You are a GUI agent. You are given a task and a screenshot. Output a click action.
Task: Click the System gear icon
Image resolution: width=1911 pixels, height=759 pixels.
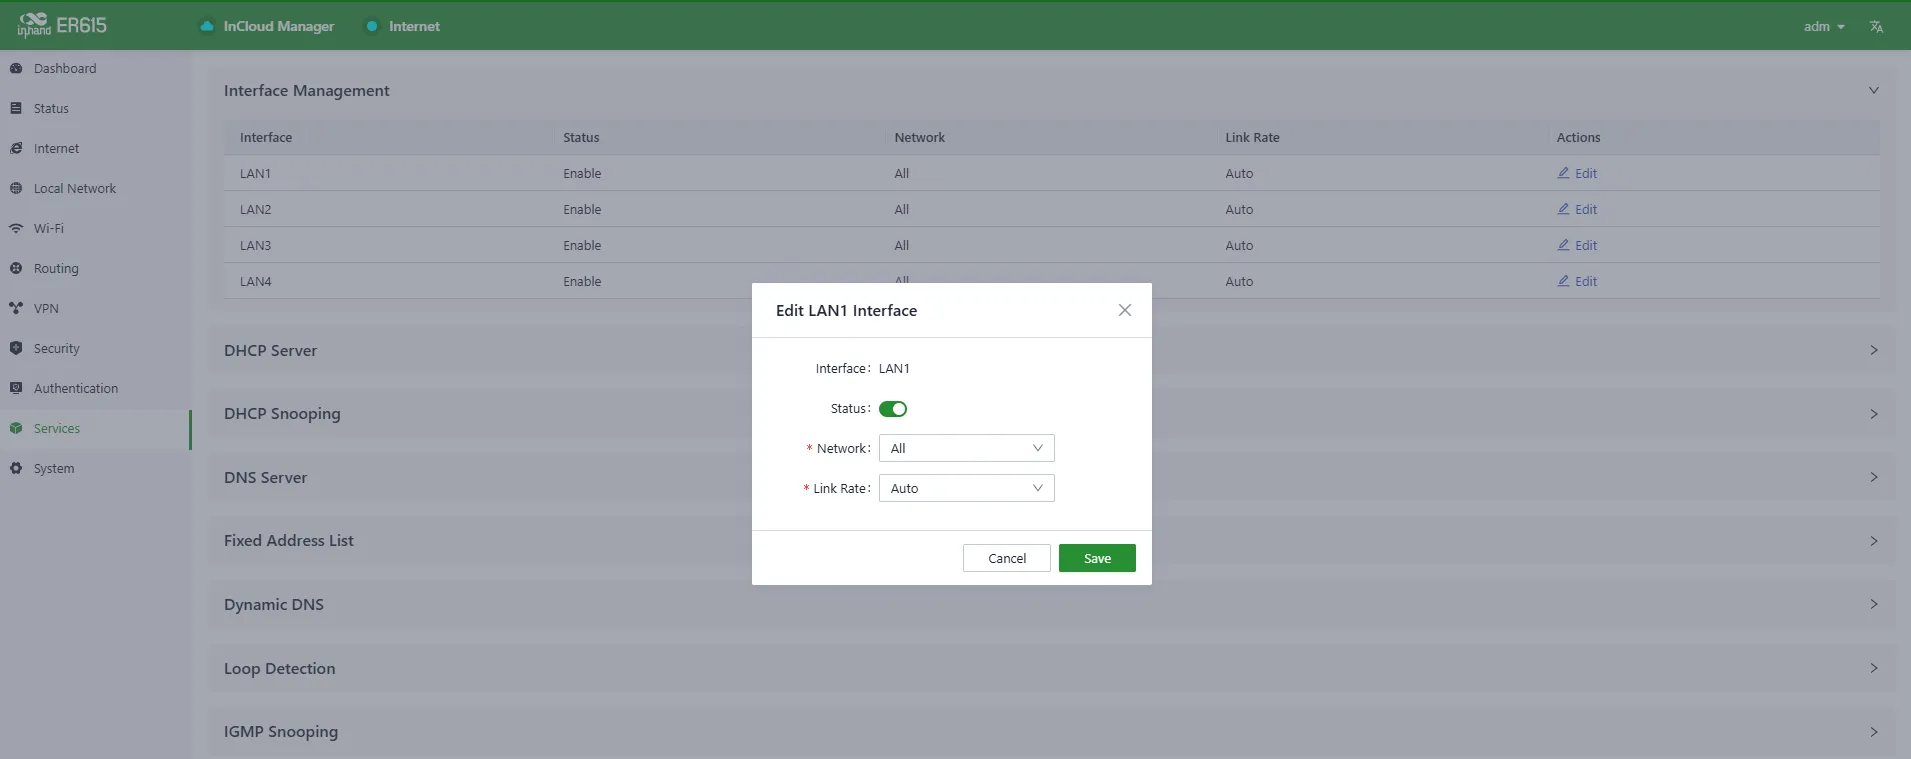16,468
